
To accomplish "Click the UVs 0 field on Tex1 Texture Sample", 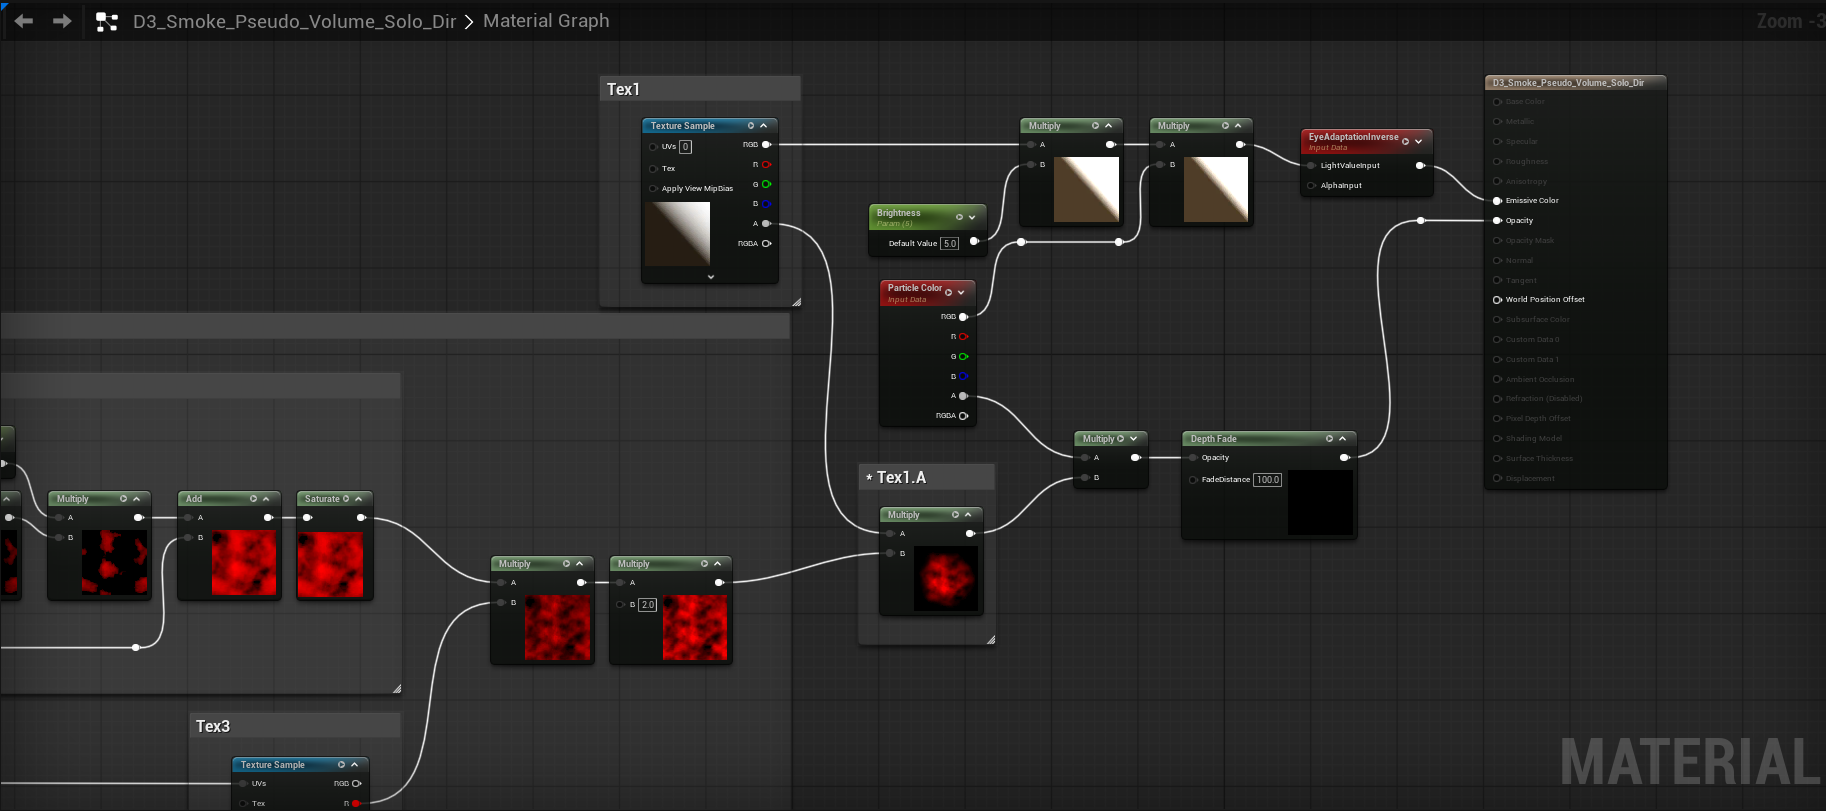I will [x=685, y=147].
